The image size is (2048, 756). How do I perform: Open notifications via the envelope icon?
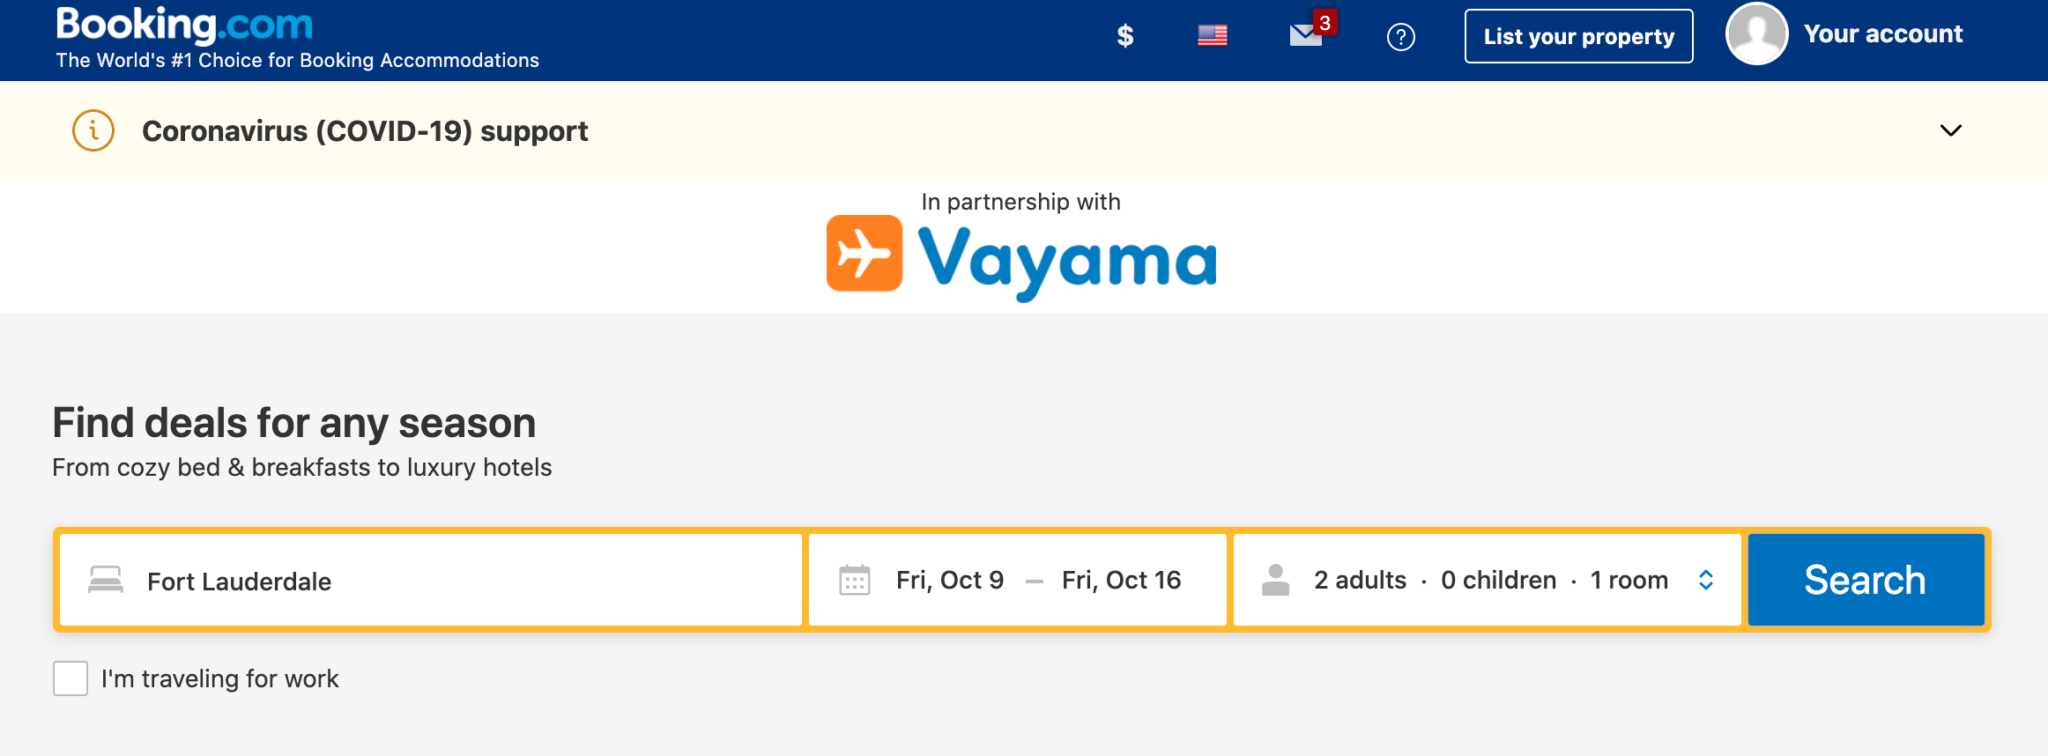[1306, 36]
